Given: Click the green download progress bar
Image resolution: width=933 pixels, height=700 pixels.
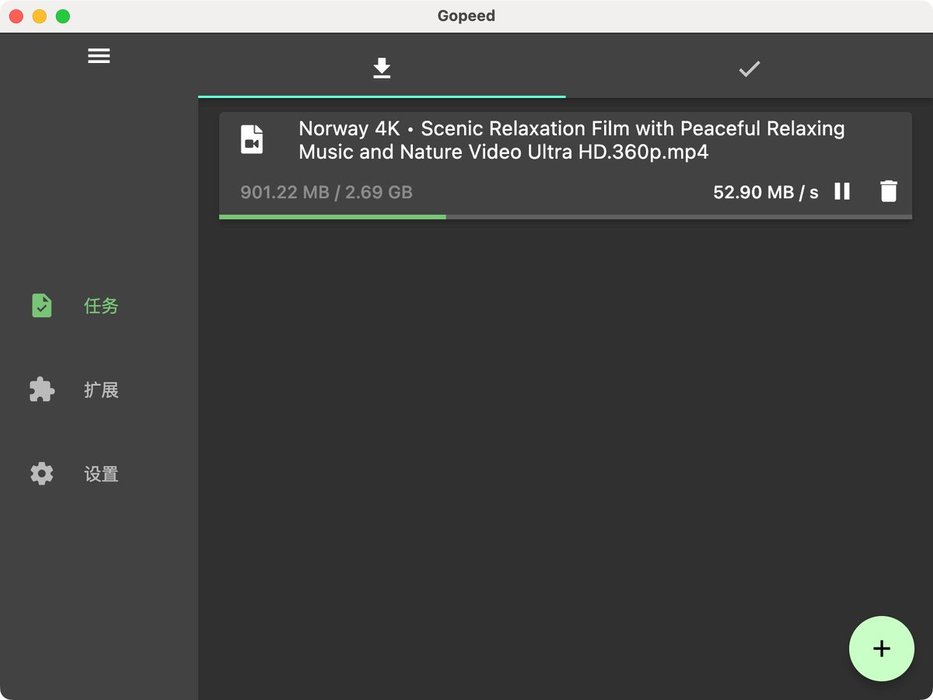Looking at the screenshot, I should pos(332,216).
